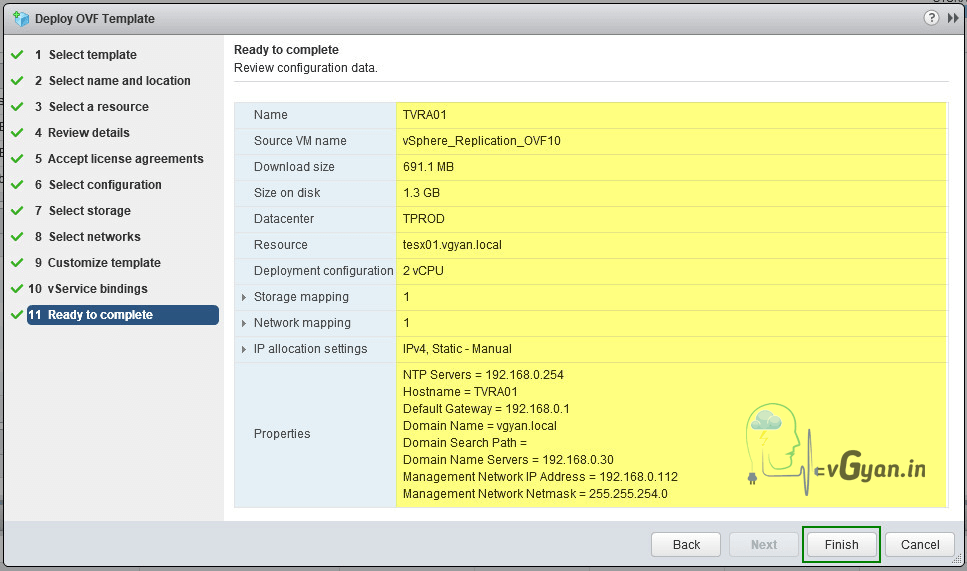Click the Deployment configuration value 2 vCPU

pos(423,271)
